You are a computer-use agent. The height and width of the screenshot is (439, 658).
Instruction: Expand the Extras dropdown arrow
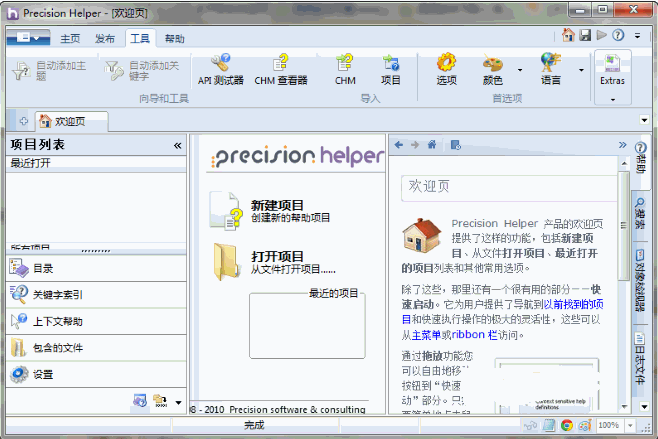pos(613,100)
